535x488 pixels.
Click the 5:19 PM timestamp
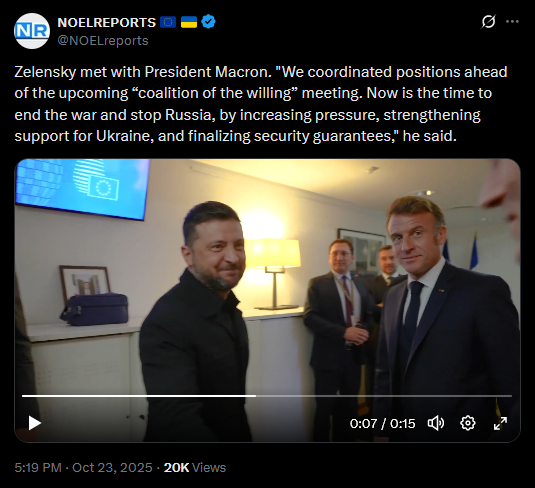[38, 468]
